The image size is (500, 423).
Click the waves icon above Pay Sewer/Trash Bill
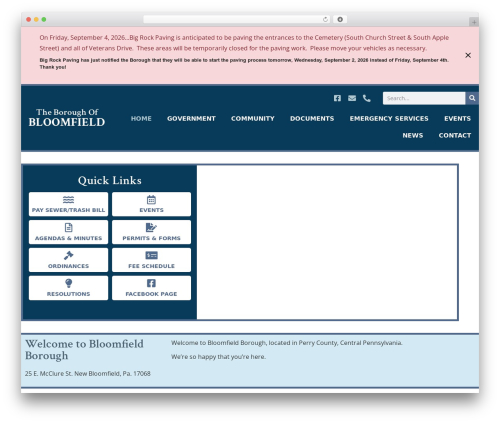point(68,200)
